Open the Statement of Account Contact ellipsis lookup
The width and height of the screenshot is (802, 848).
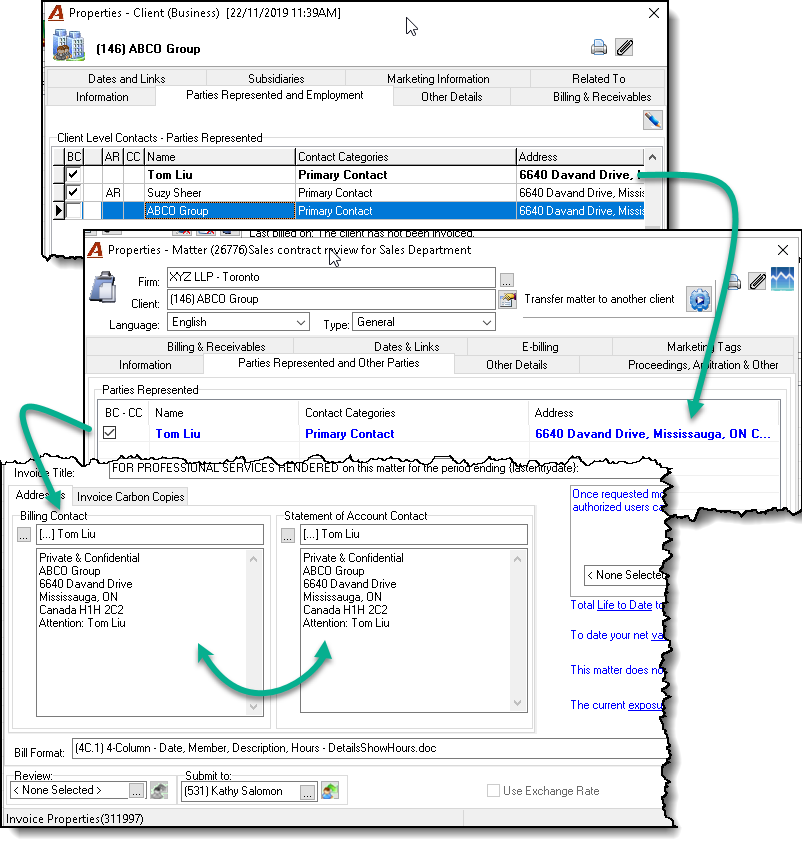288,535
